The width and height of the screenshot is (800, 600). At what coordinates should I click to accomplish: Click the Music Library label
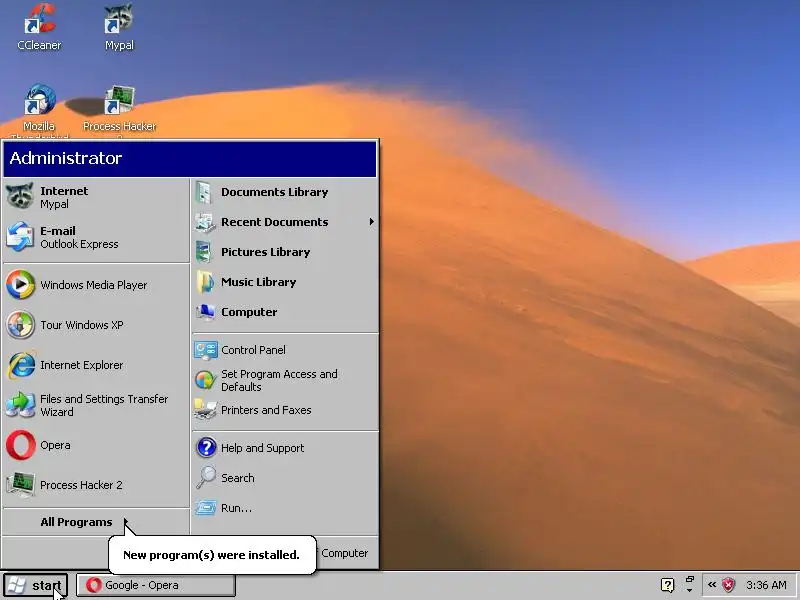pyautogui.click(x=258, y=282)
